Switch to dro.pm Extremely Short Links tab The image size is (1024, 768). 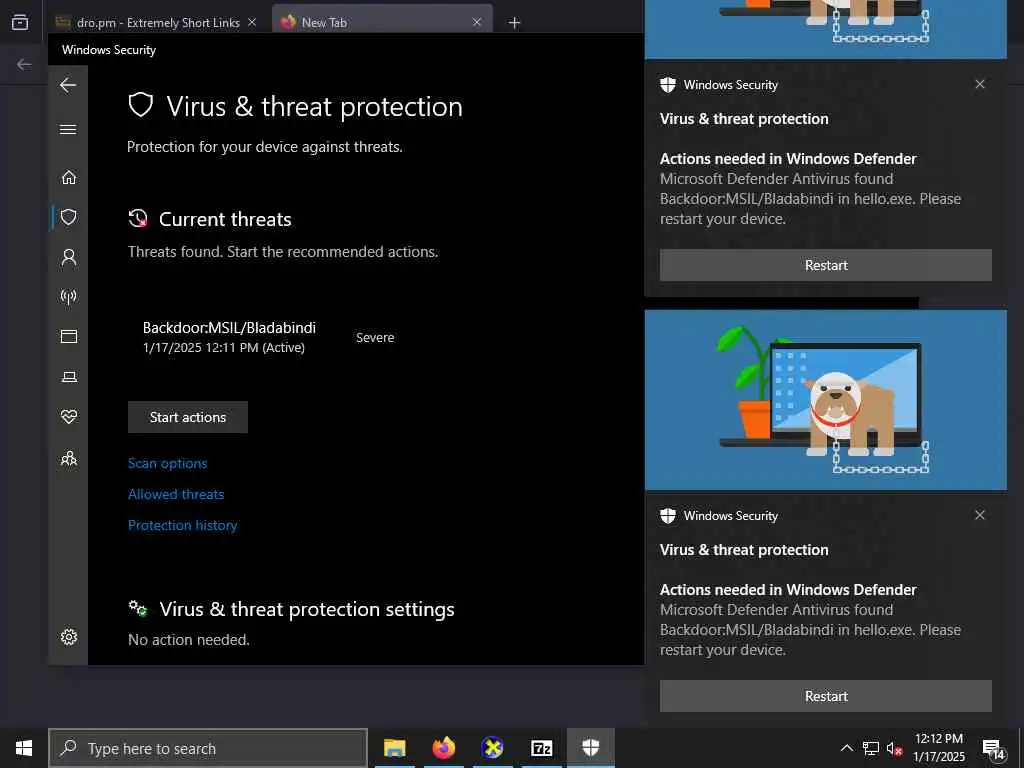tap(157, 23)
